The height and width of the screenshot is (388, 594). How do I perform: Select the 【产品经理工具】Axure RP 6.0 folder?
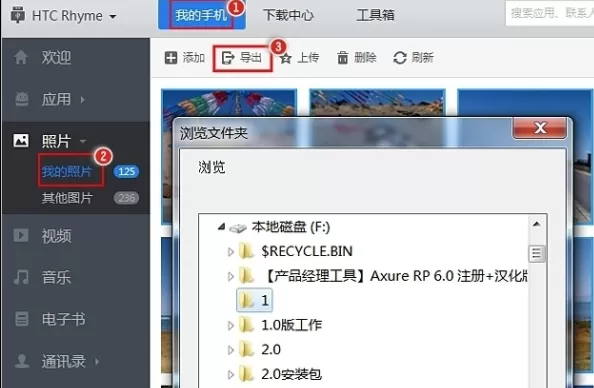394,276
